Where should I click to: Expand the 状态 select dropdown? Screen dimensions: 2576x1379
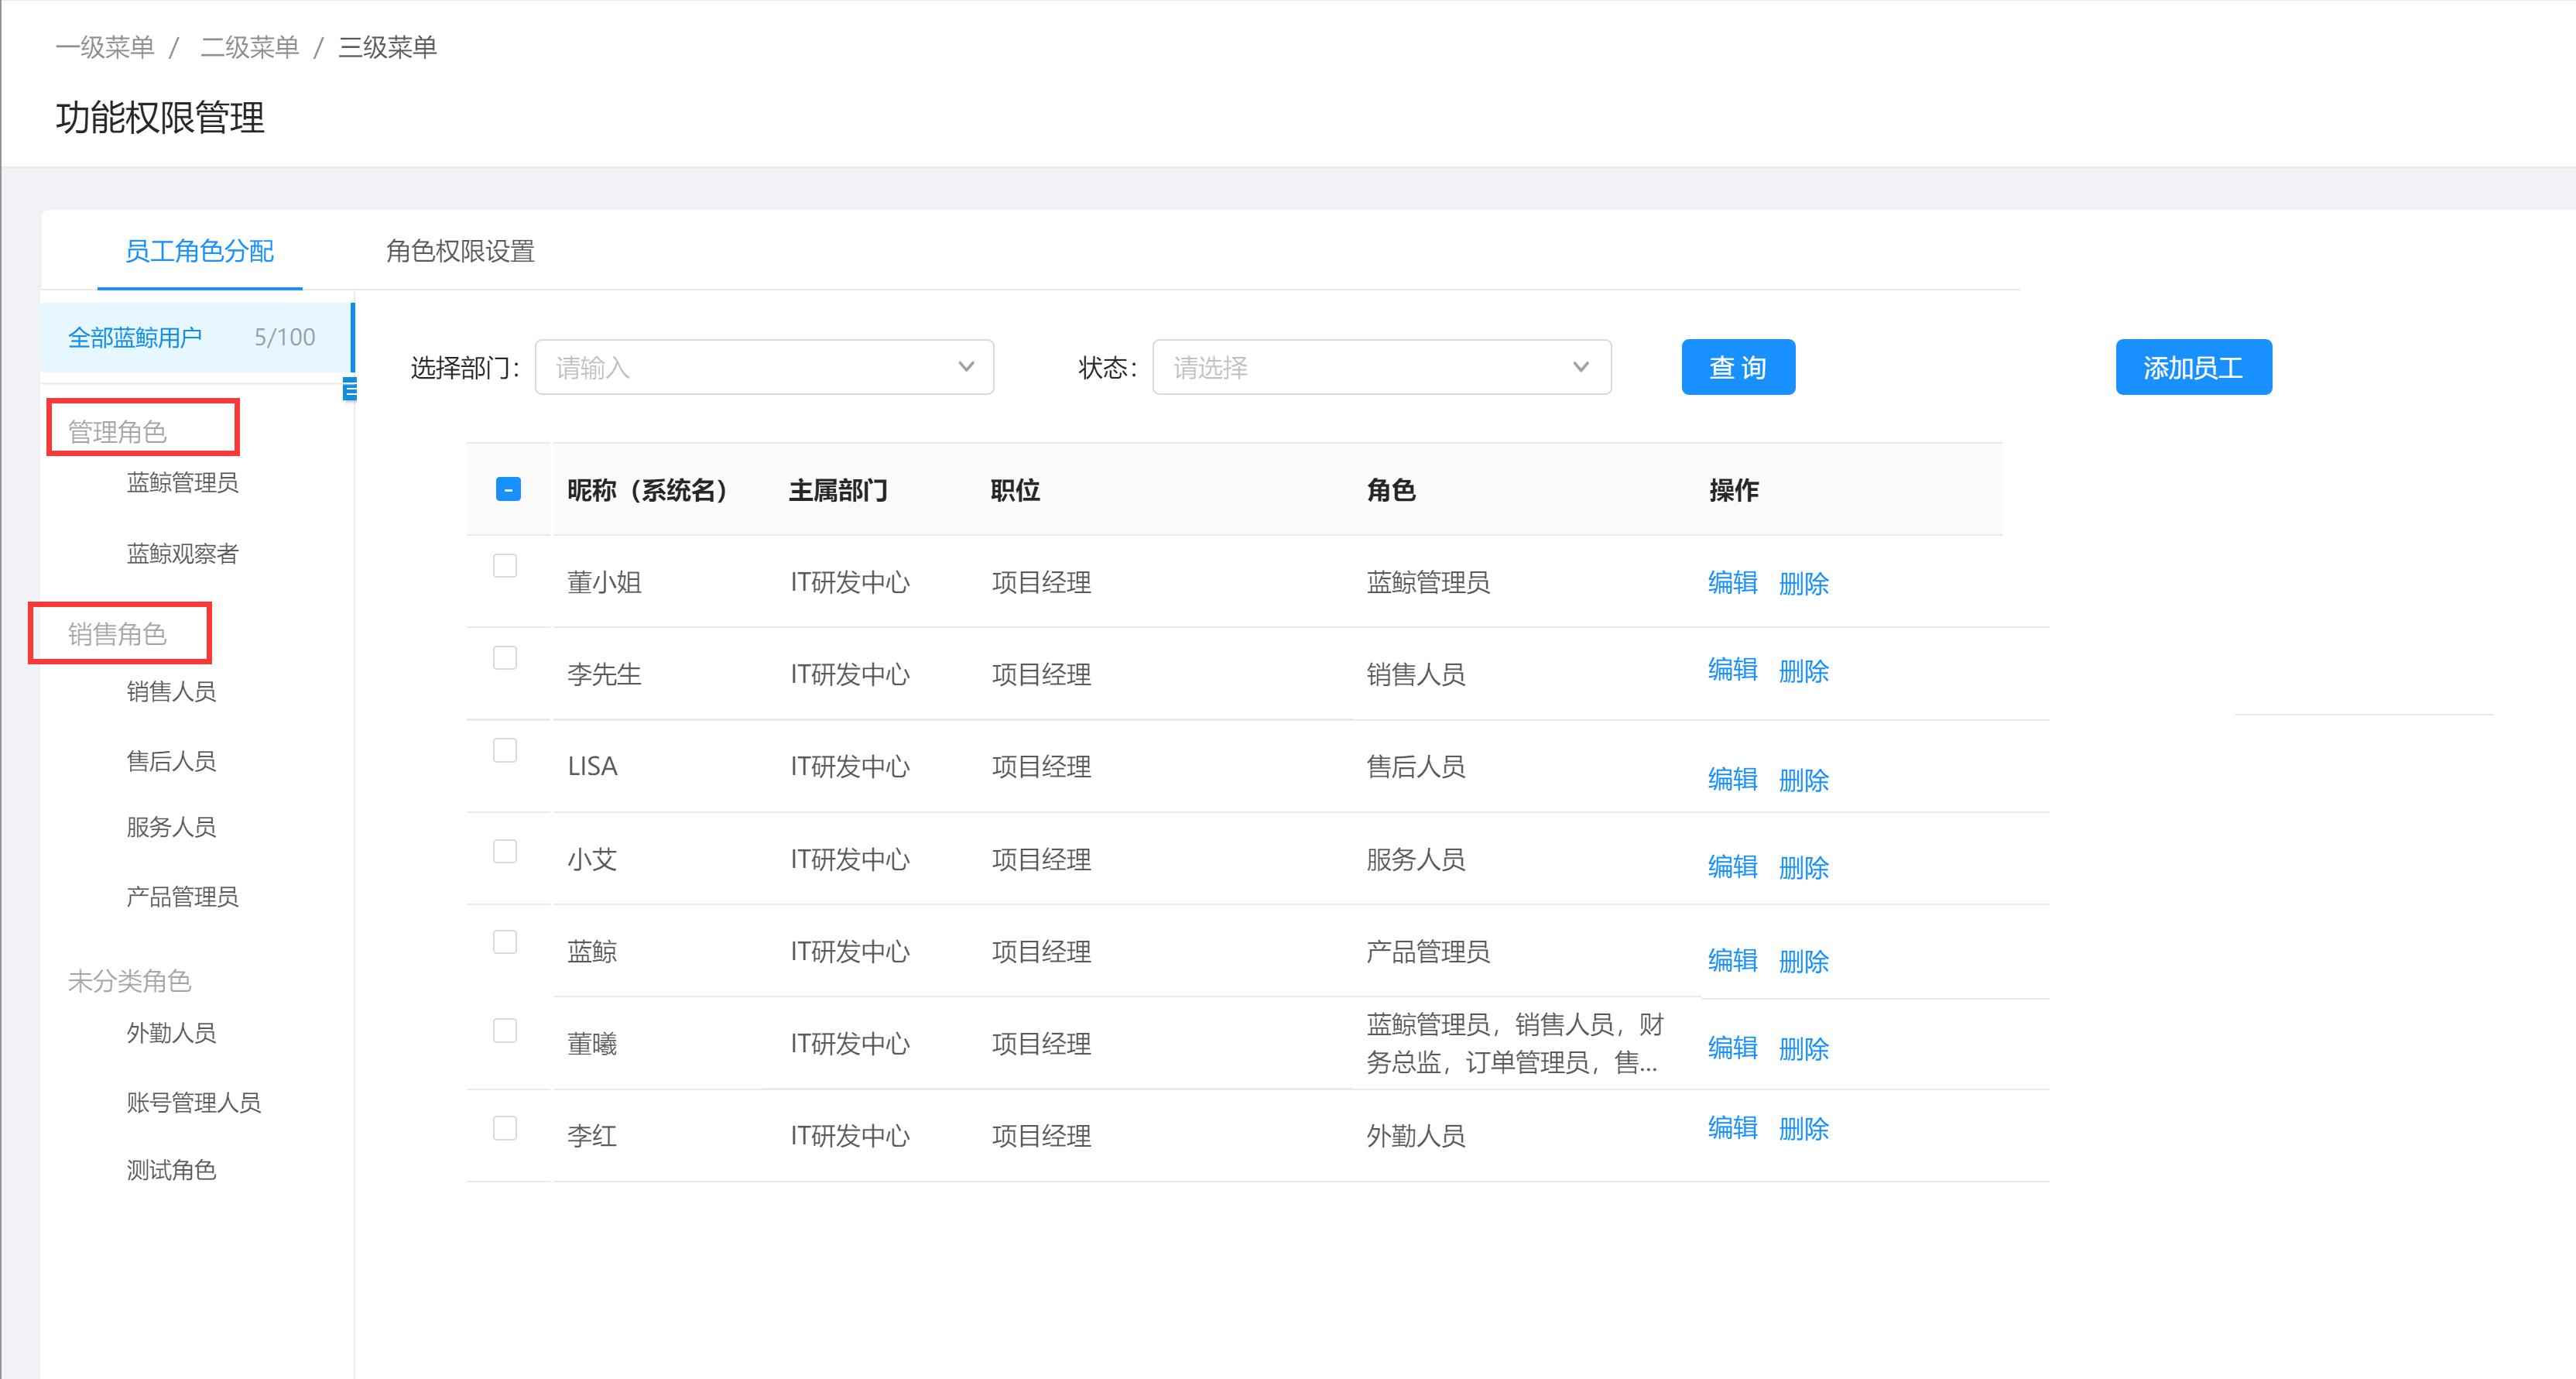point(1382,367)
